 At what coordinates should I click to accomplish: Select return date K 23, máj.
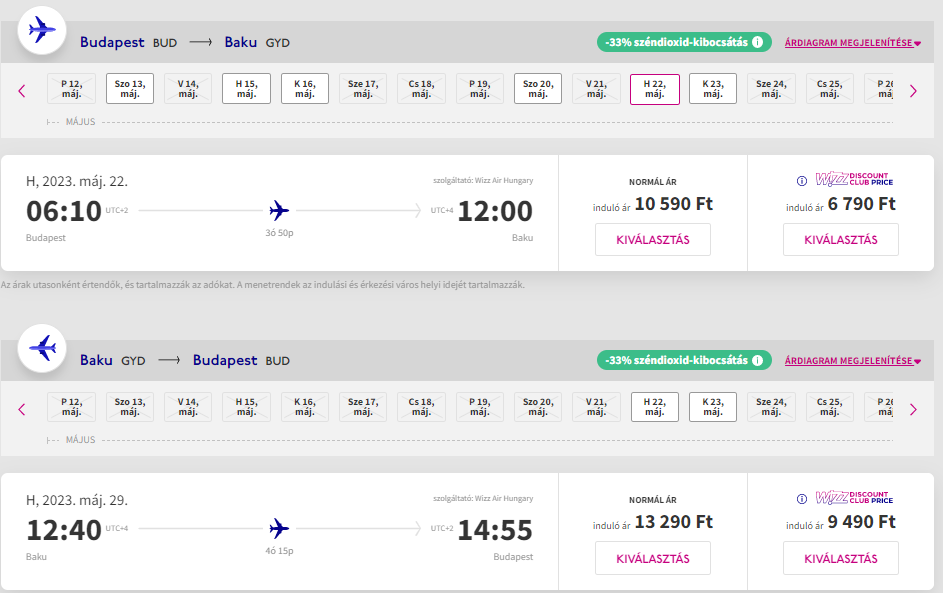713,407
